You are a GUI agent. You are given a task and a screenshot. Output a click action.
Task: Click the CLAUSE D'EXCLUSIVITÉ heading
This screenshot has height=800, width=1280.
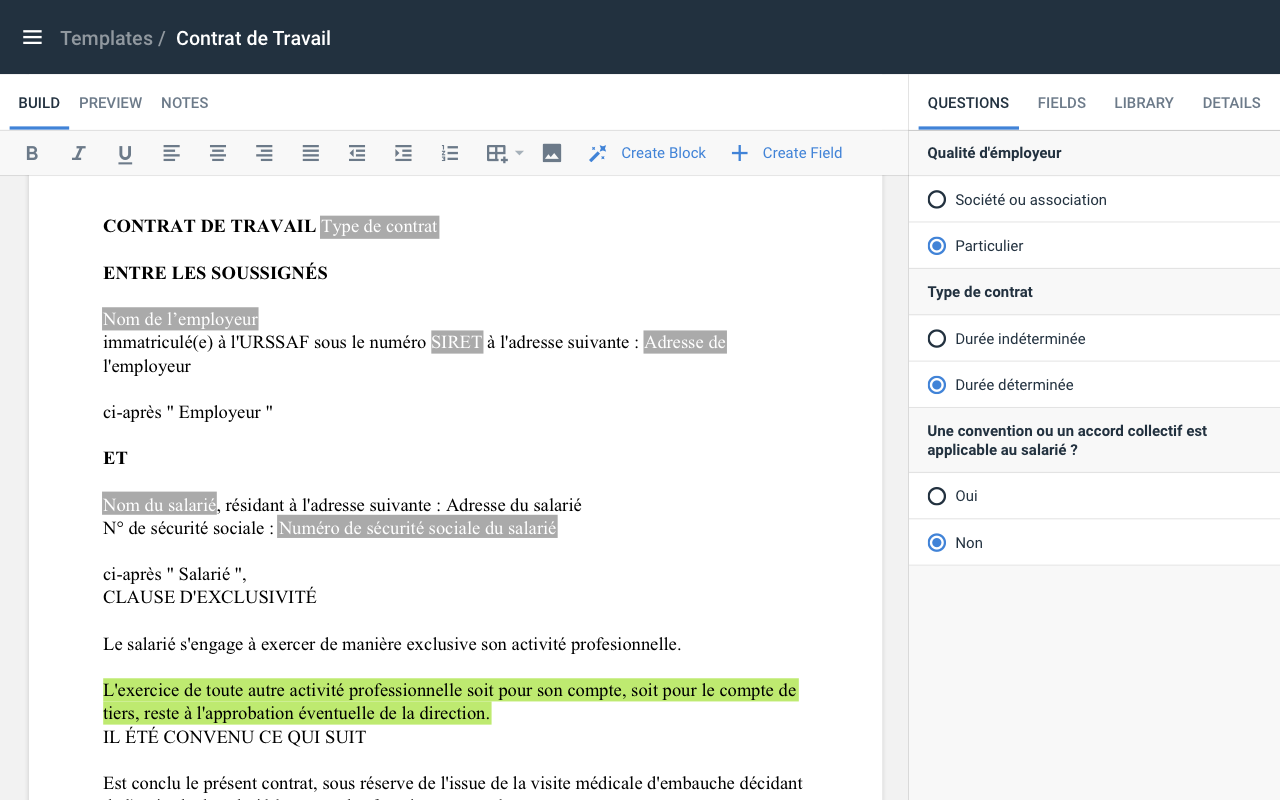[x=210, y=597]
